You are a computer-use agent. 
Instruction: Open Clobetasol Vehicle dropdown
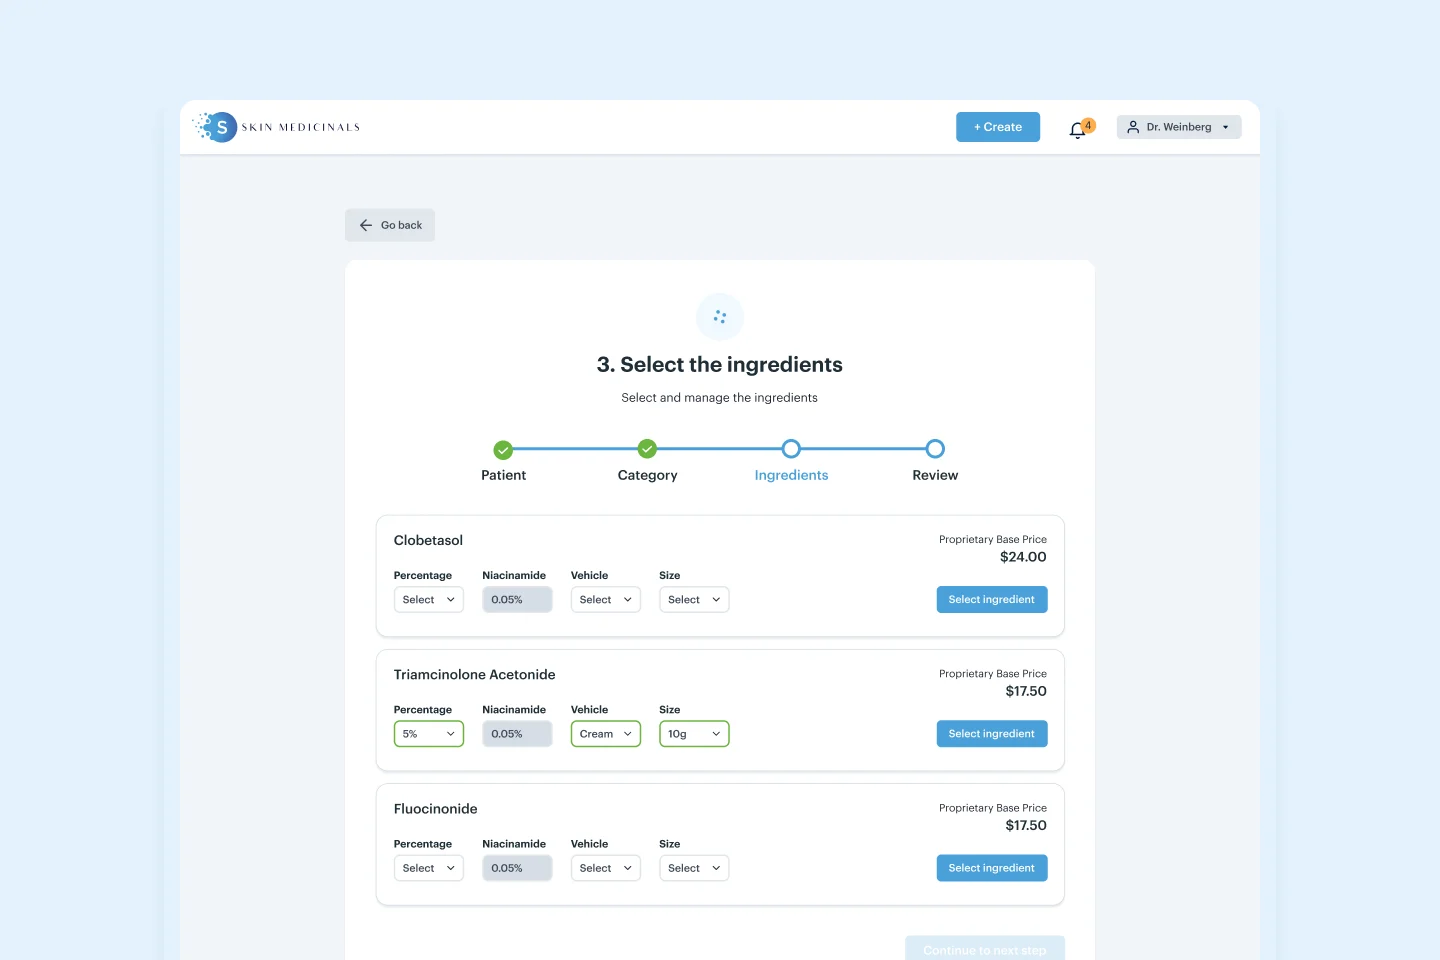coord(606,600)
